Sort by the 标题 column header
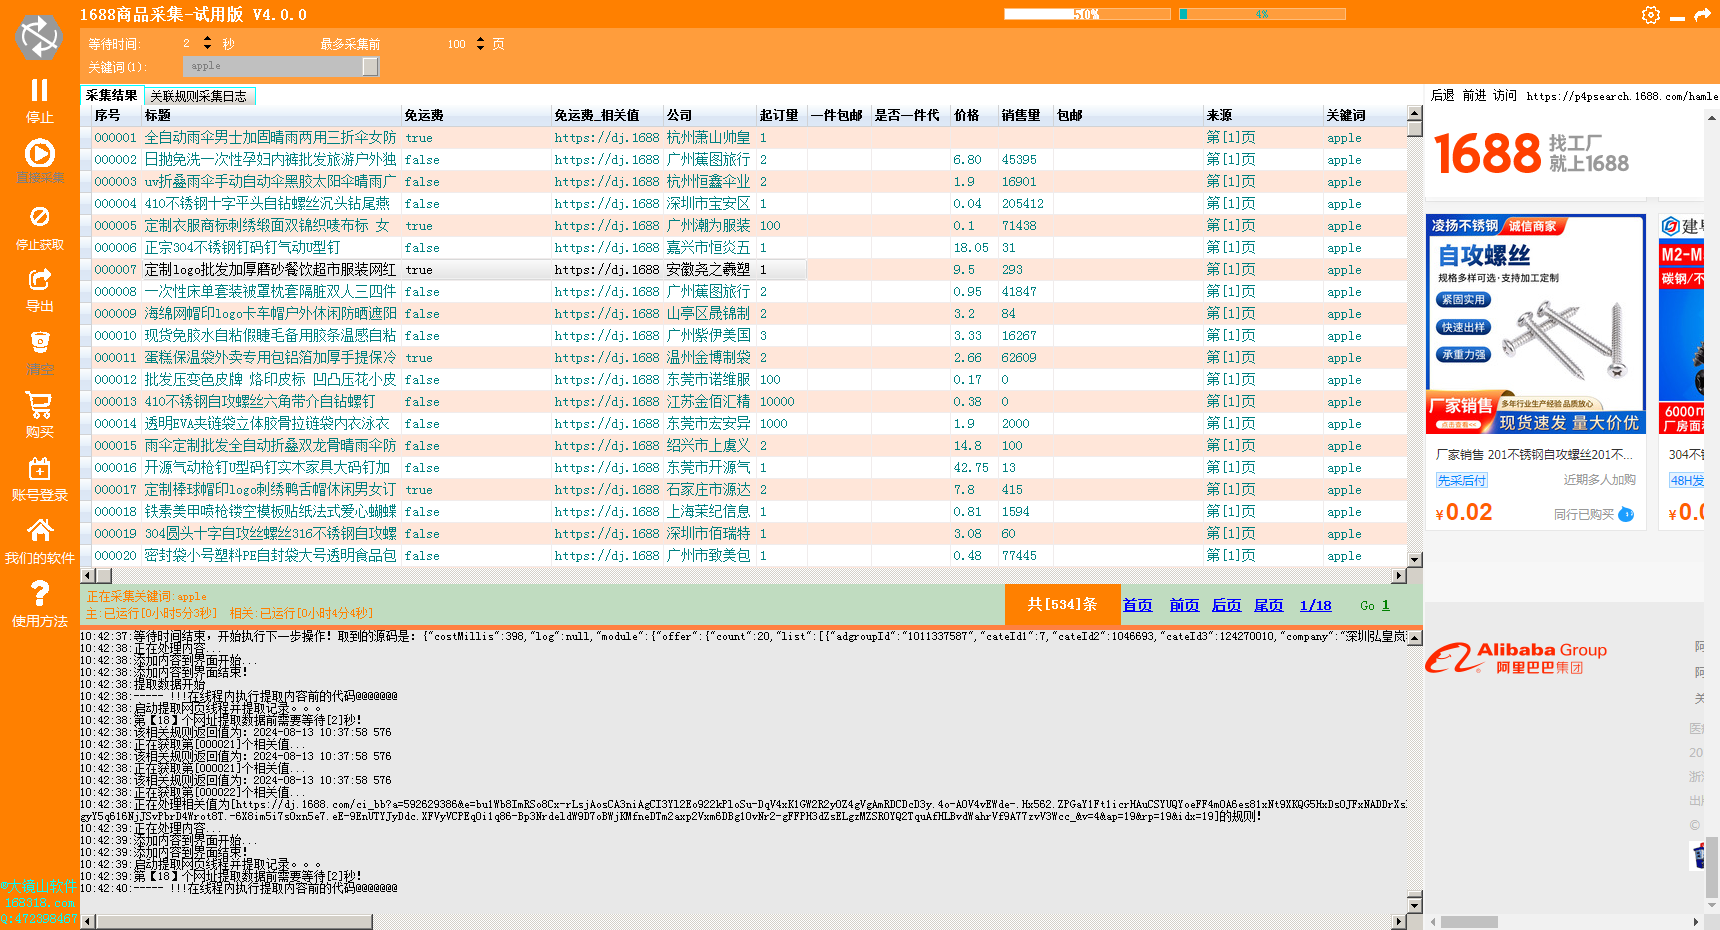The image size is (1720, 930). 271,116
